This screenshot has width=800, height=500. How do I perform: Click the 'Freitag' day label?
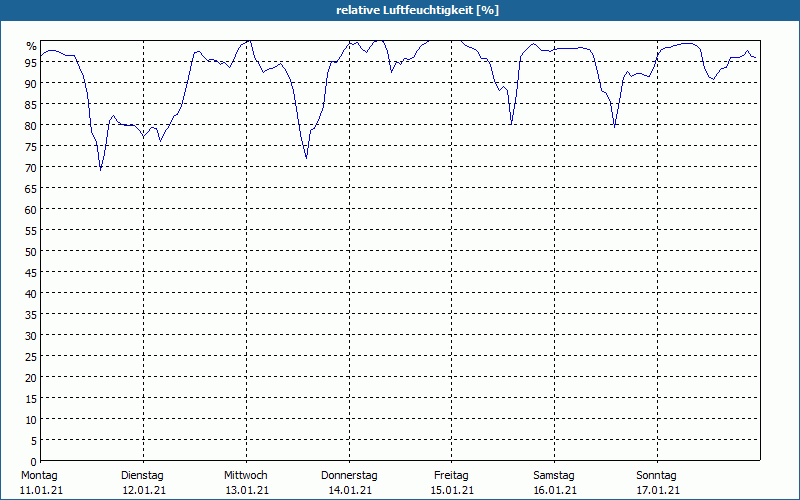coord(452,475)
